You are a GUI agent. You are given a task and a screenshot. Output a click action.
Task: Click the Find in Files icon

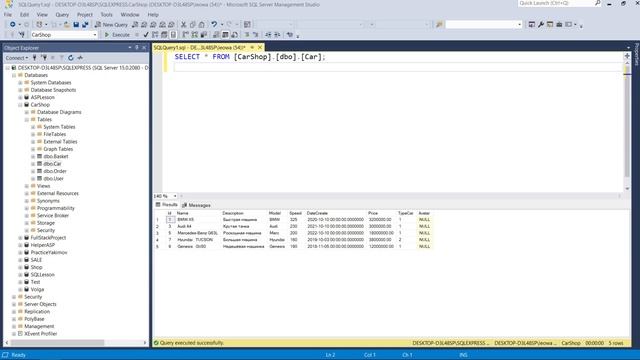point(439,24)
